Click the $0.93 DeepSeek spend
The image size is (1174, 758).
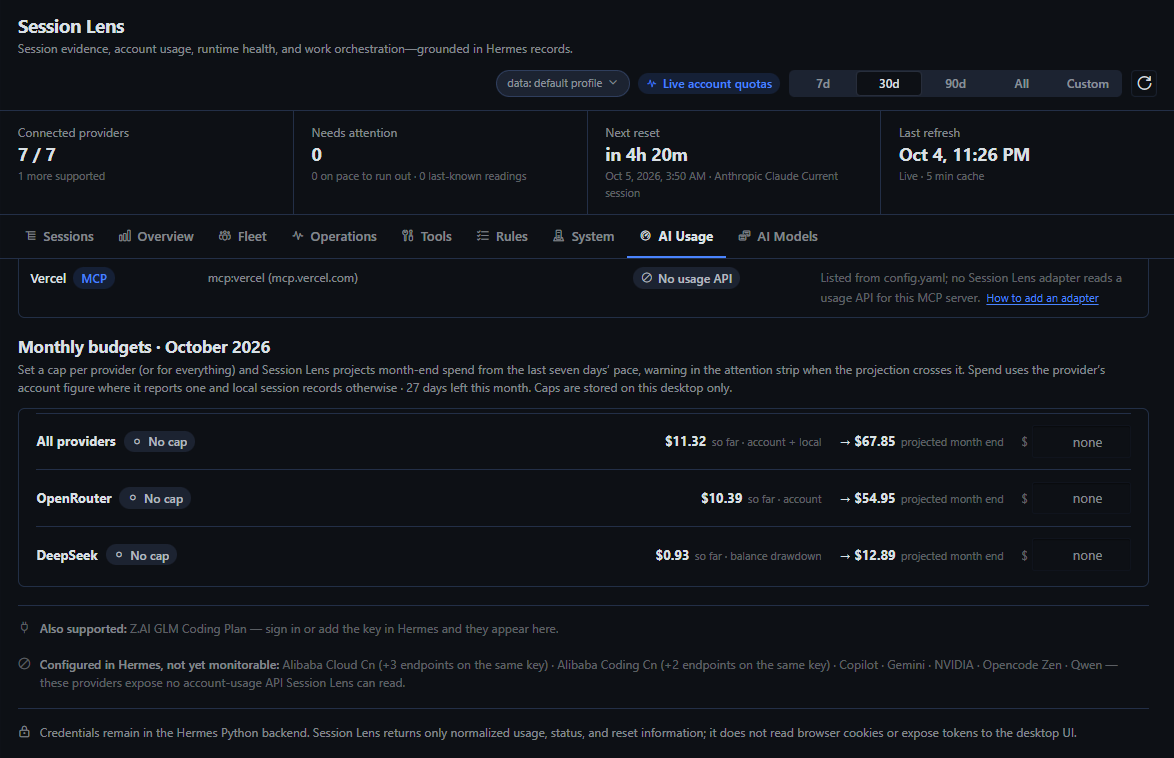(672, 555)
